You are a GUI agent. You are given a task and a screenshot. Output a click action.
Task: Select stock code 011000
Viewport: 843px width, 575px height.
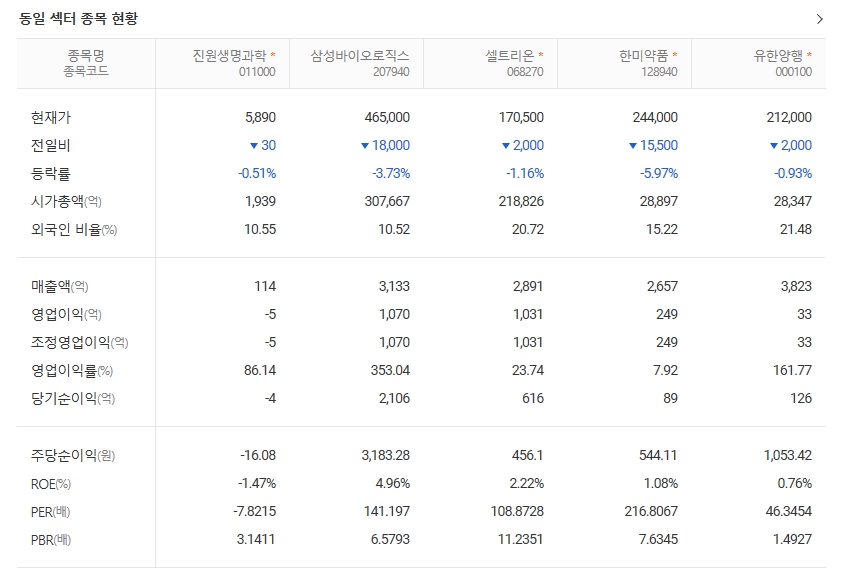tap(257, 72)
